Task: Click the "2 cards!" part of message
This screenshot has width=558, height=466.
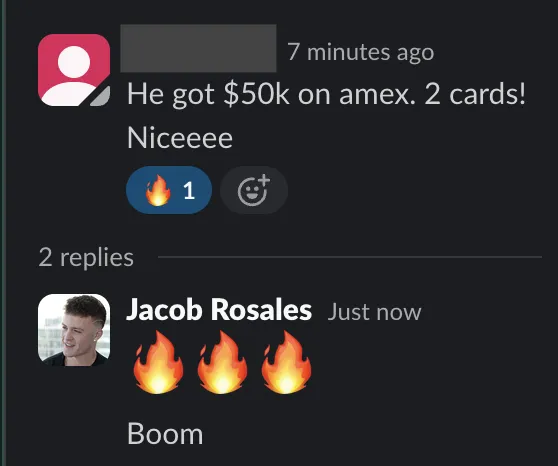Action: coord(475,94)
